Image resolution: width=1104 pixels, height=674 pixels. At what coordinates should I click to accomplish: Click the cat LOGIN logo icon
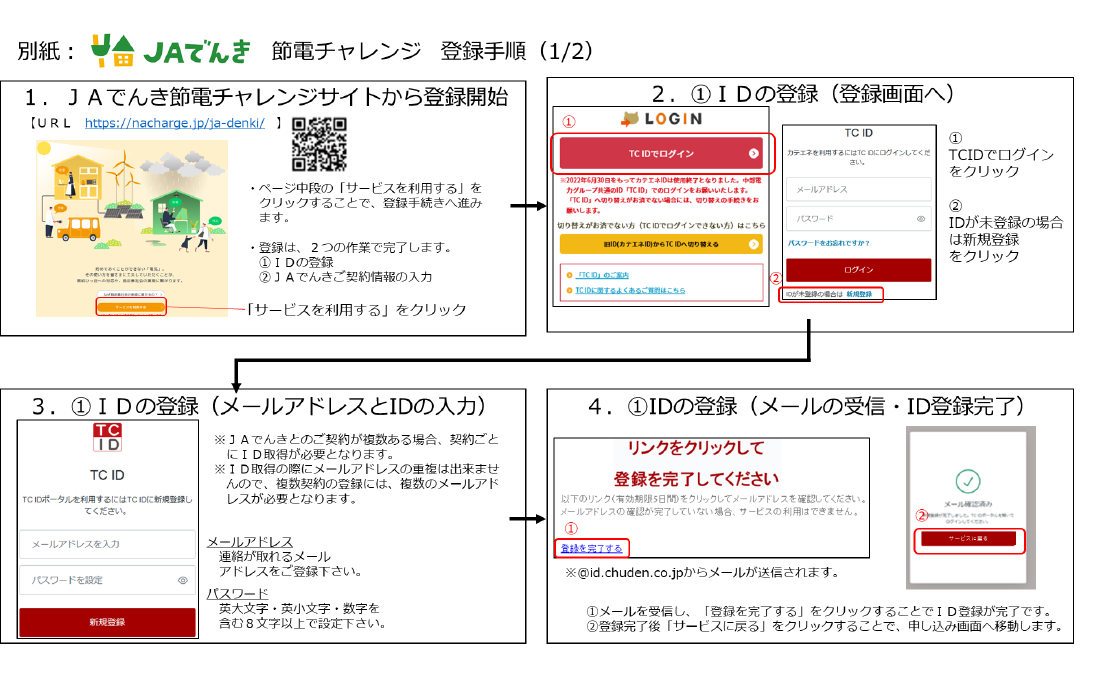pos(631,119)
